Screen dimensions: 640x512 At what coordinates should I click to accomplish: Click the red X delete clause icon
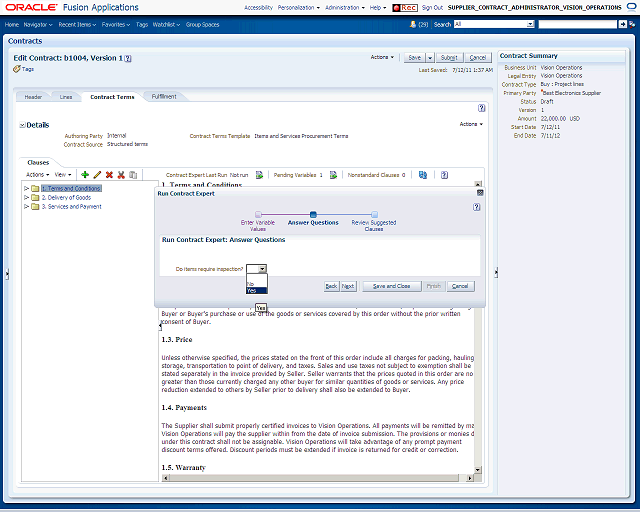[x=109, y=175]
